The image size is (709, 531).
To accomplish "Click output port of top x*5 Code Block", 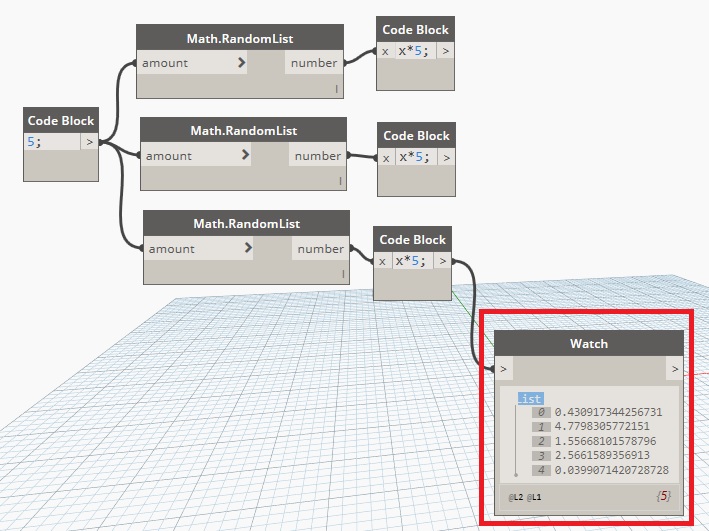I will (445, 51).
